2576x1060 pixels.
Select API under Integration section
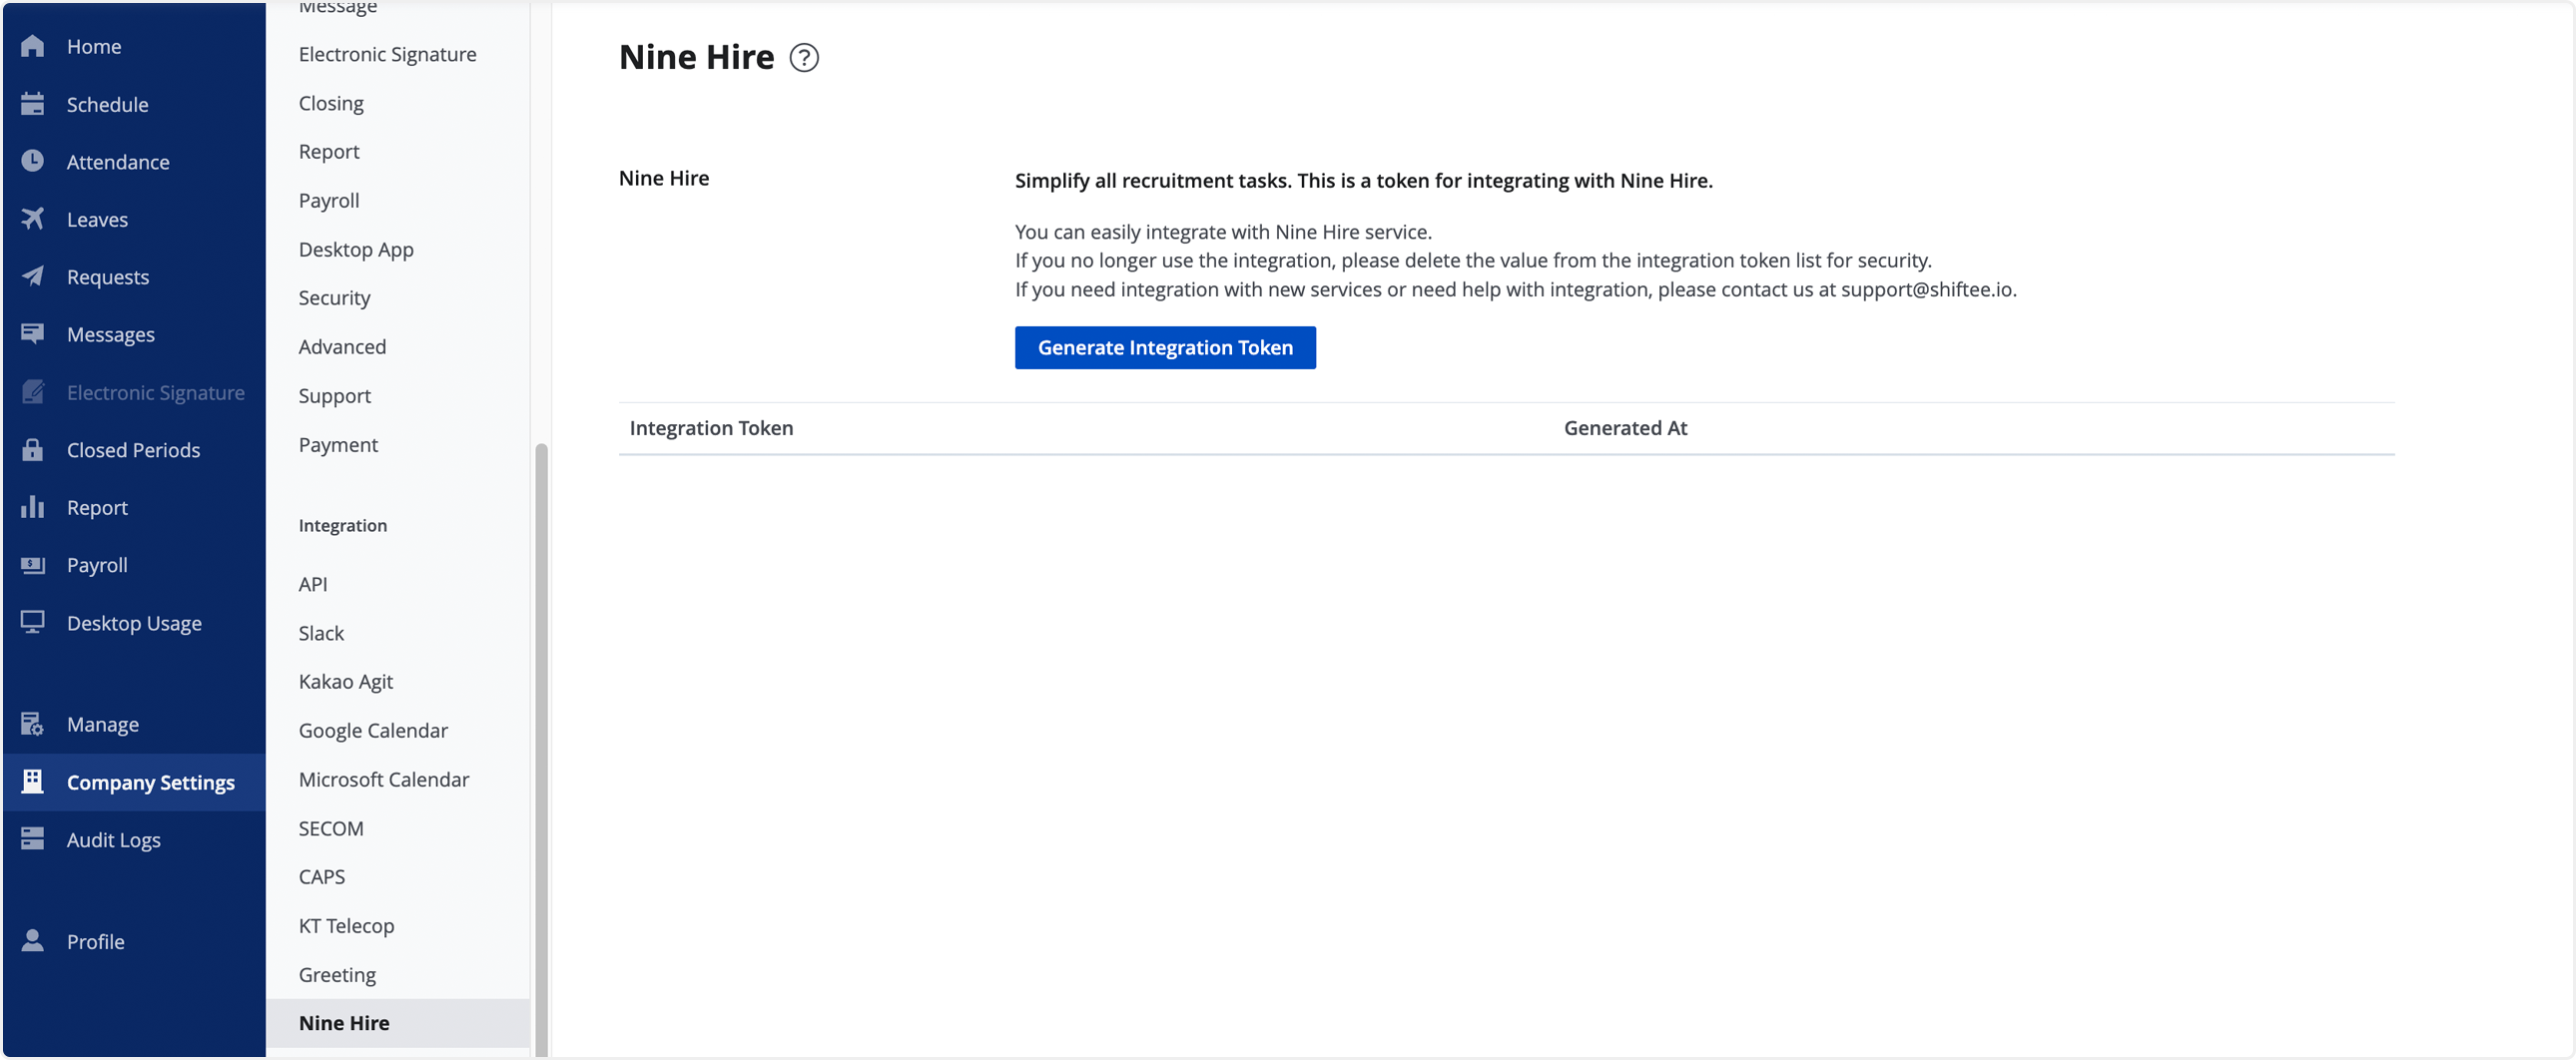click(x=313, y=584)
